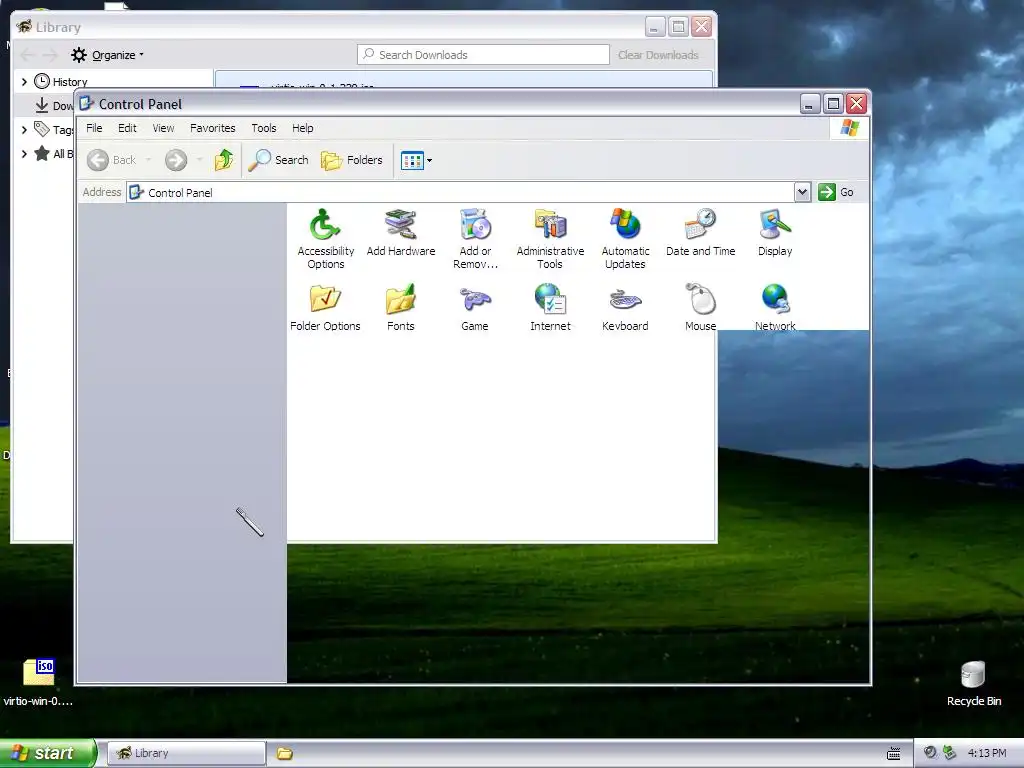Click the Library window title icon
This screenshot has height=768, width=1024.
click(24, 27)
